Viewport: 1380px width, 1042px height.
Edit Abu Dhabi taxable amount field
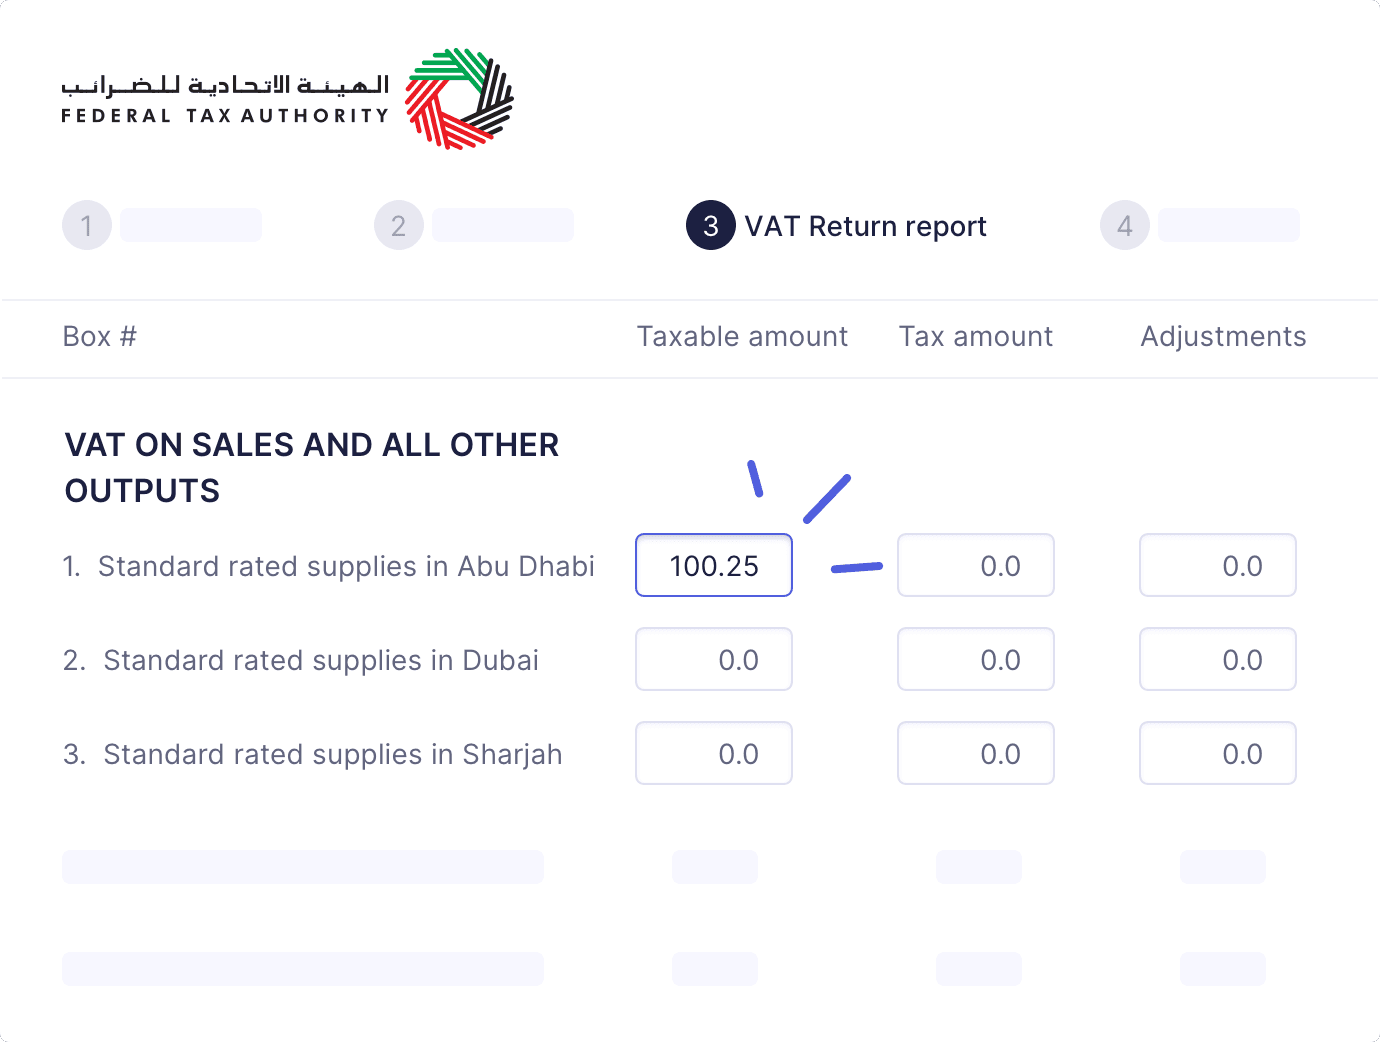[x=714, y=566]
